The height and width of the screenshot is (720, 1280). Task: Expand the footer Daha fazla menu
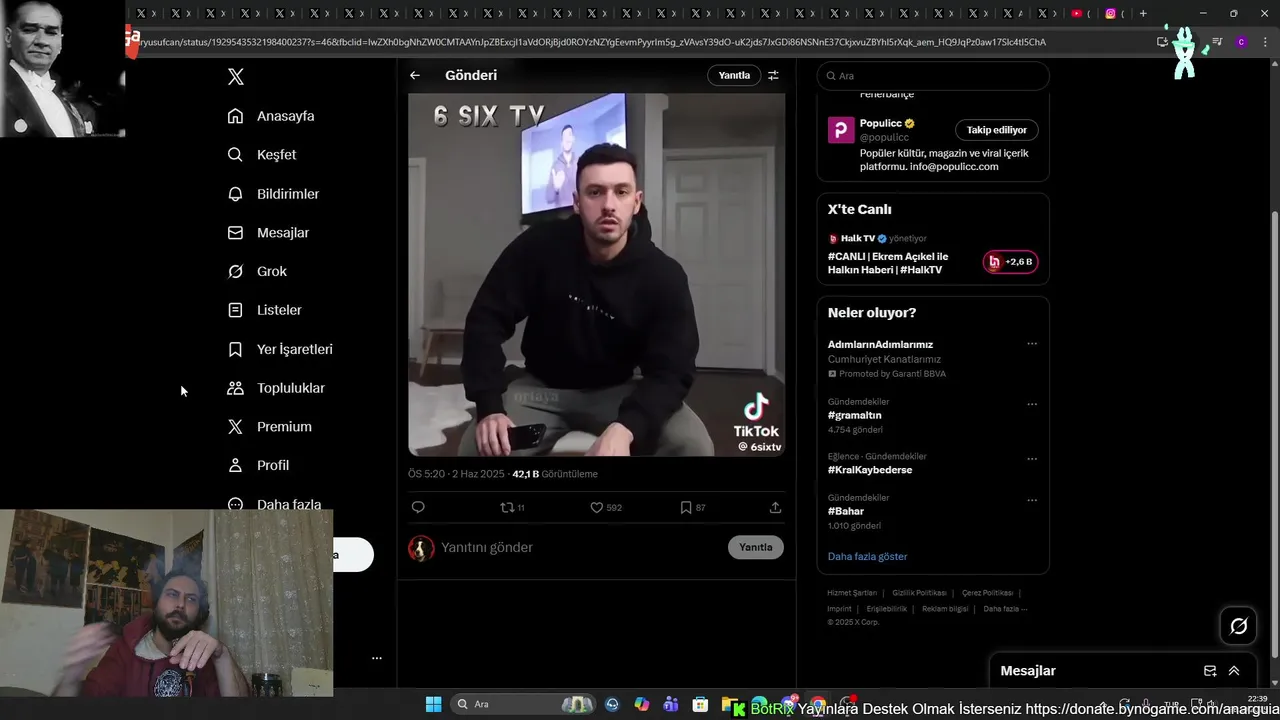tap(1005, 609)
